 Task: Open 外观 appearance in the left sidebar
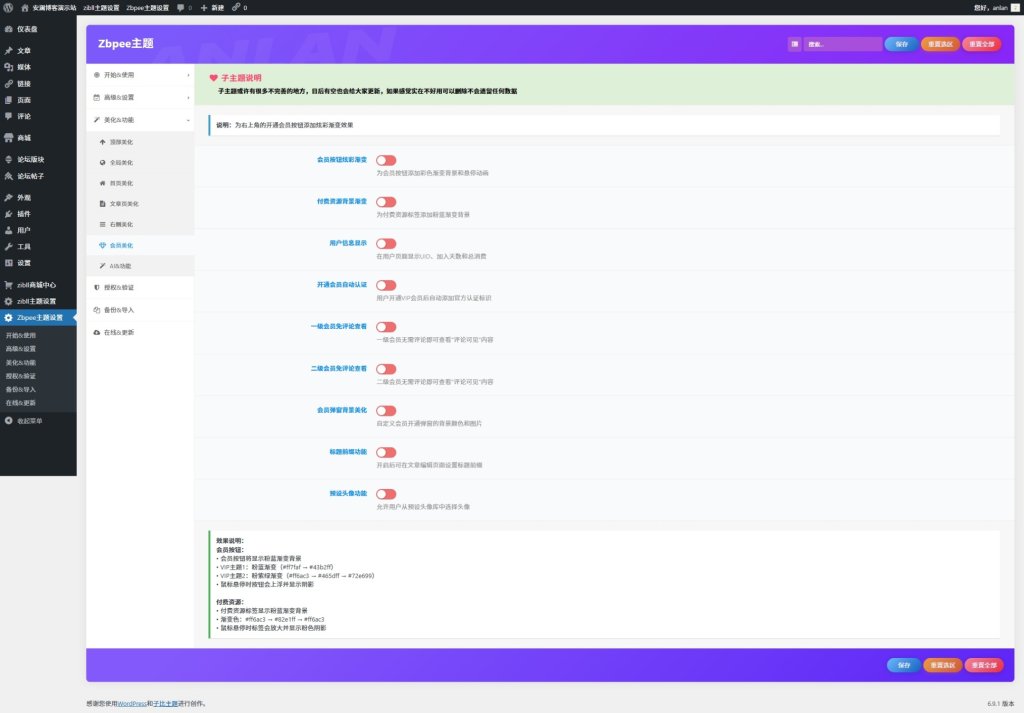pos(23,198)
